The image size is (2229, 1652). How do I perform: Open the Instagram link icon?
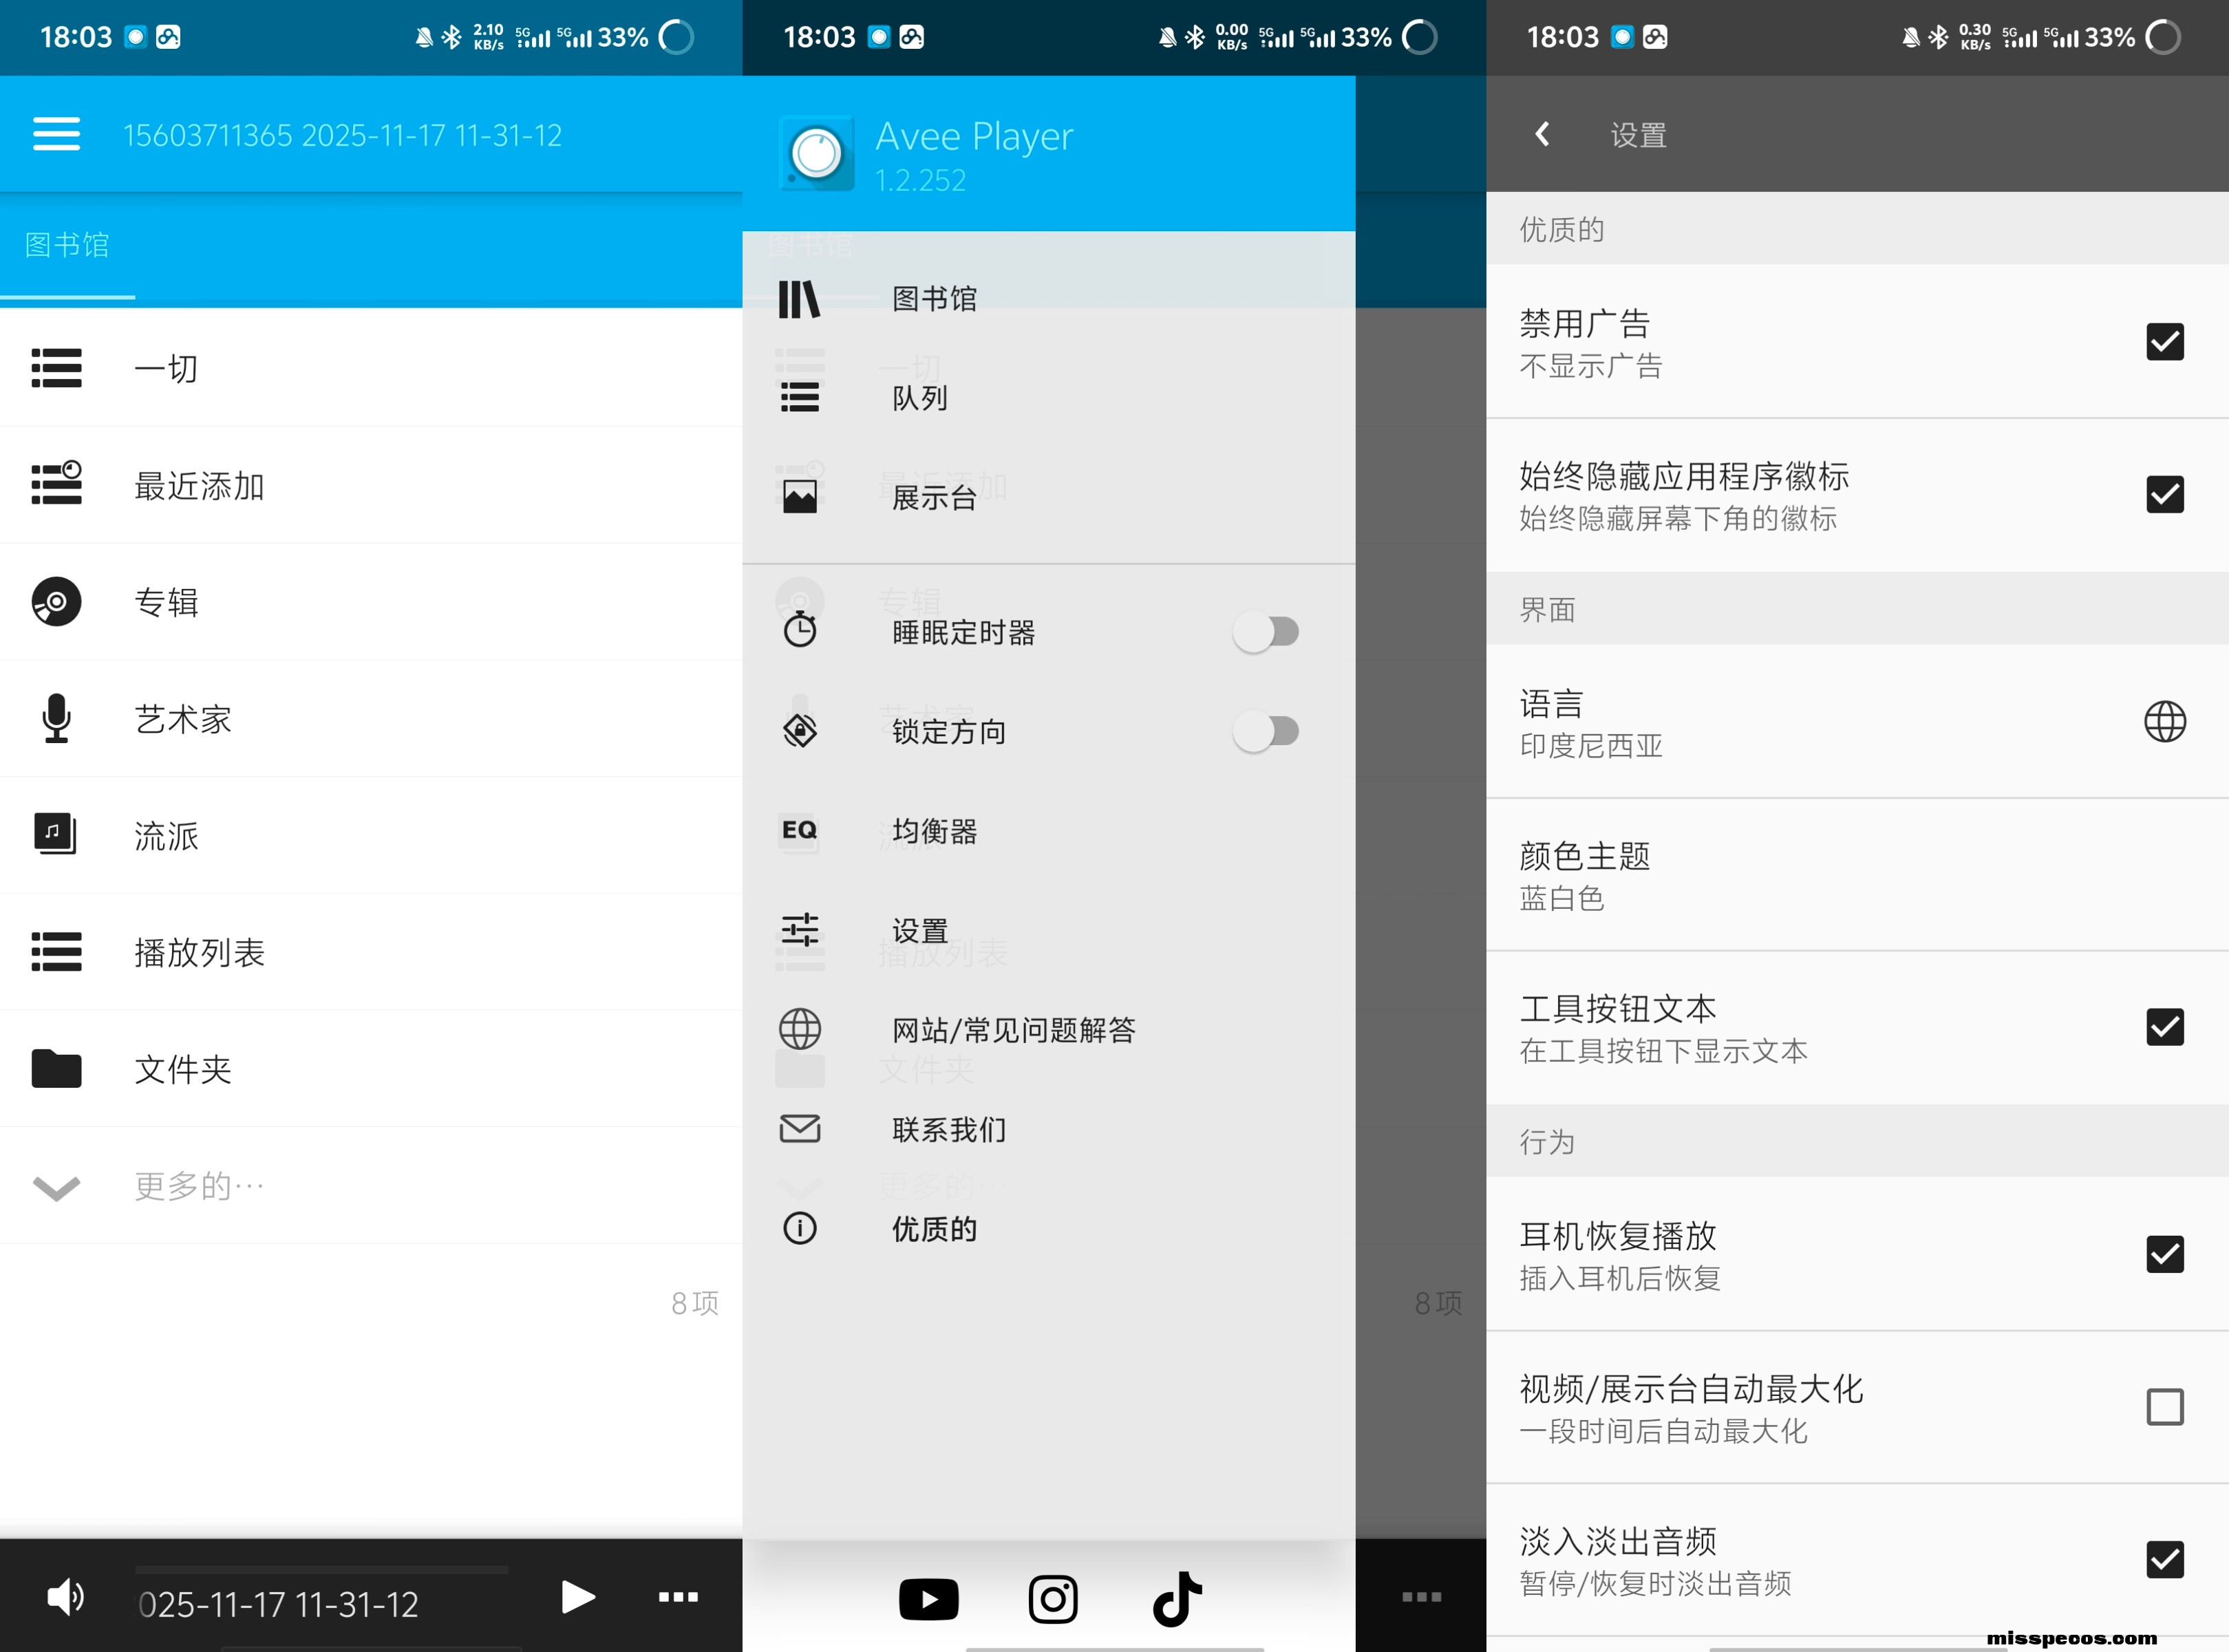coord(1052,1599)
